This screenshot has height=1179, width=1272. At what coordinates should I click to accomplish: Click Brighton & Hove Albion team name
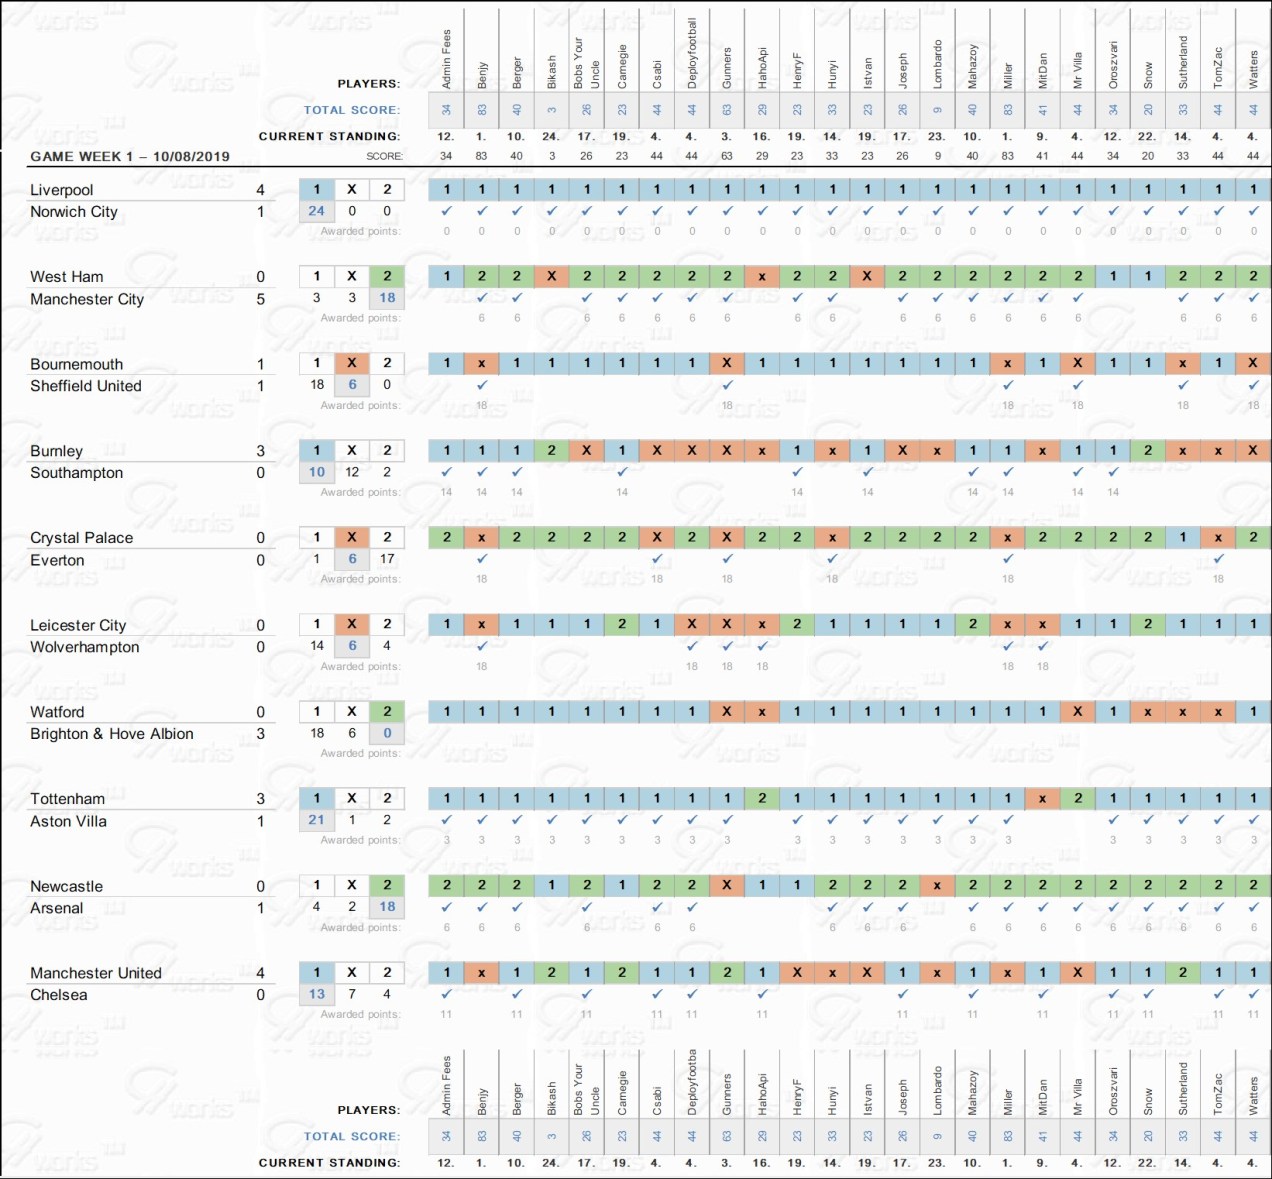tap(112, 734)
